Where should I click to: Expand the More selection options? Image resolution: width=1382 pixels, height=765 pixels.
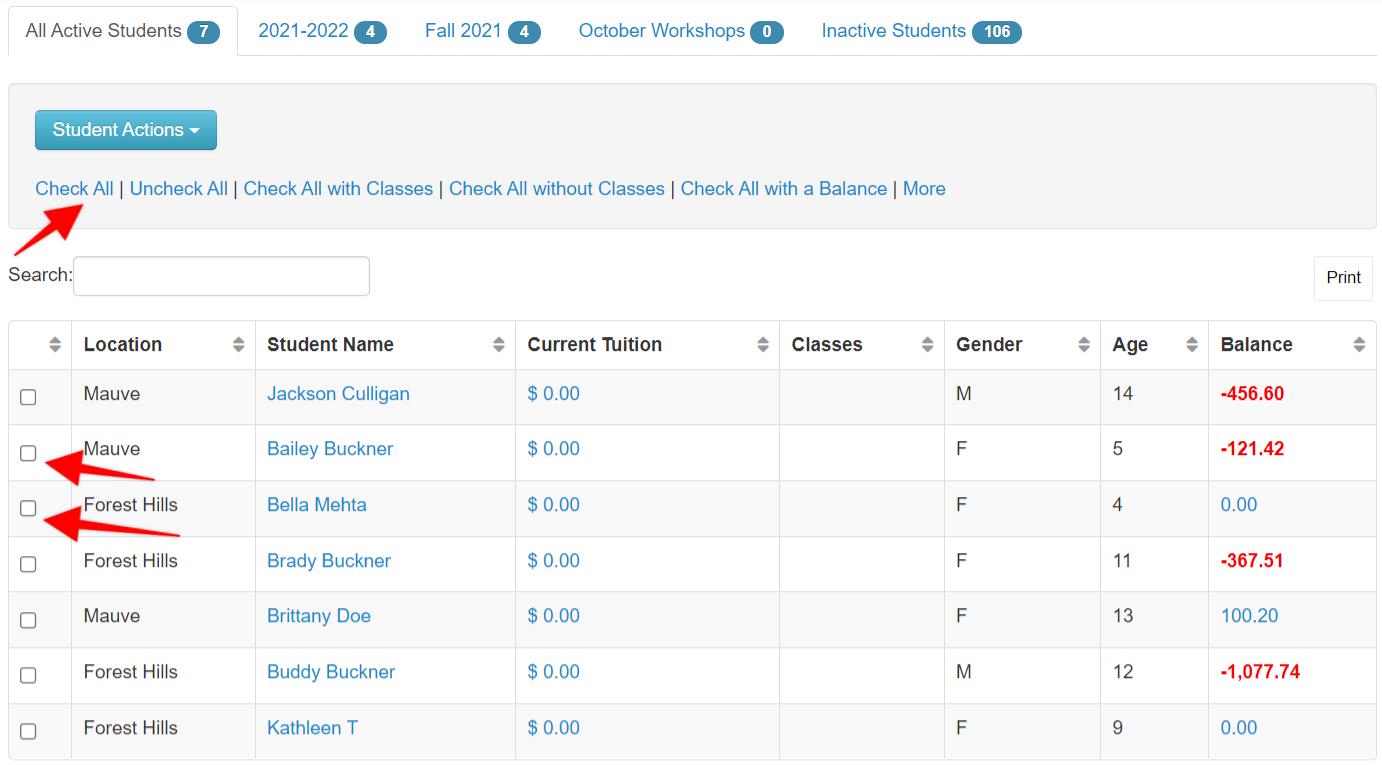924,189
